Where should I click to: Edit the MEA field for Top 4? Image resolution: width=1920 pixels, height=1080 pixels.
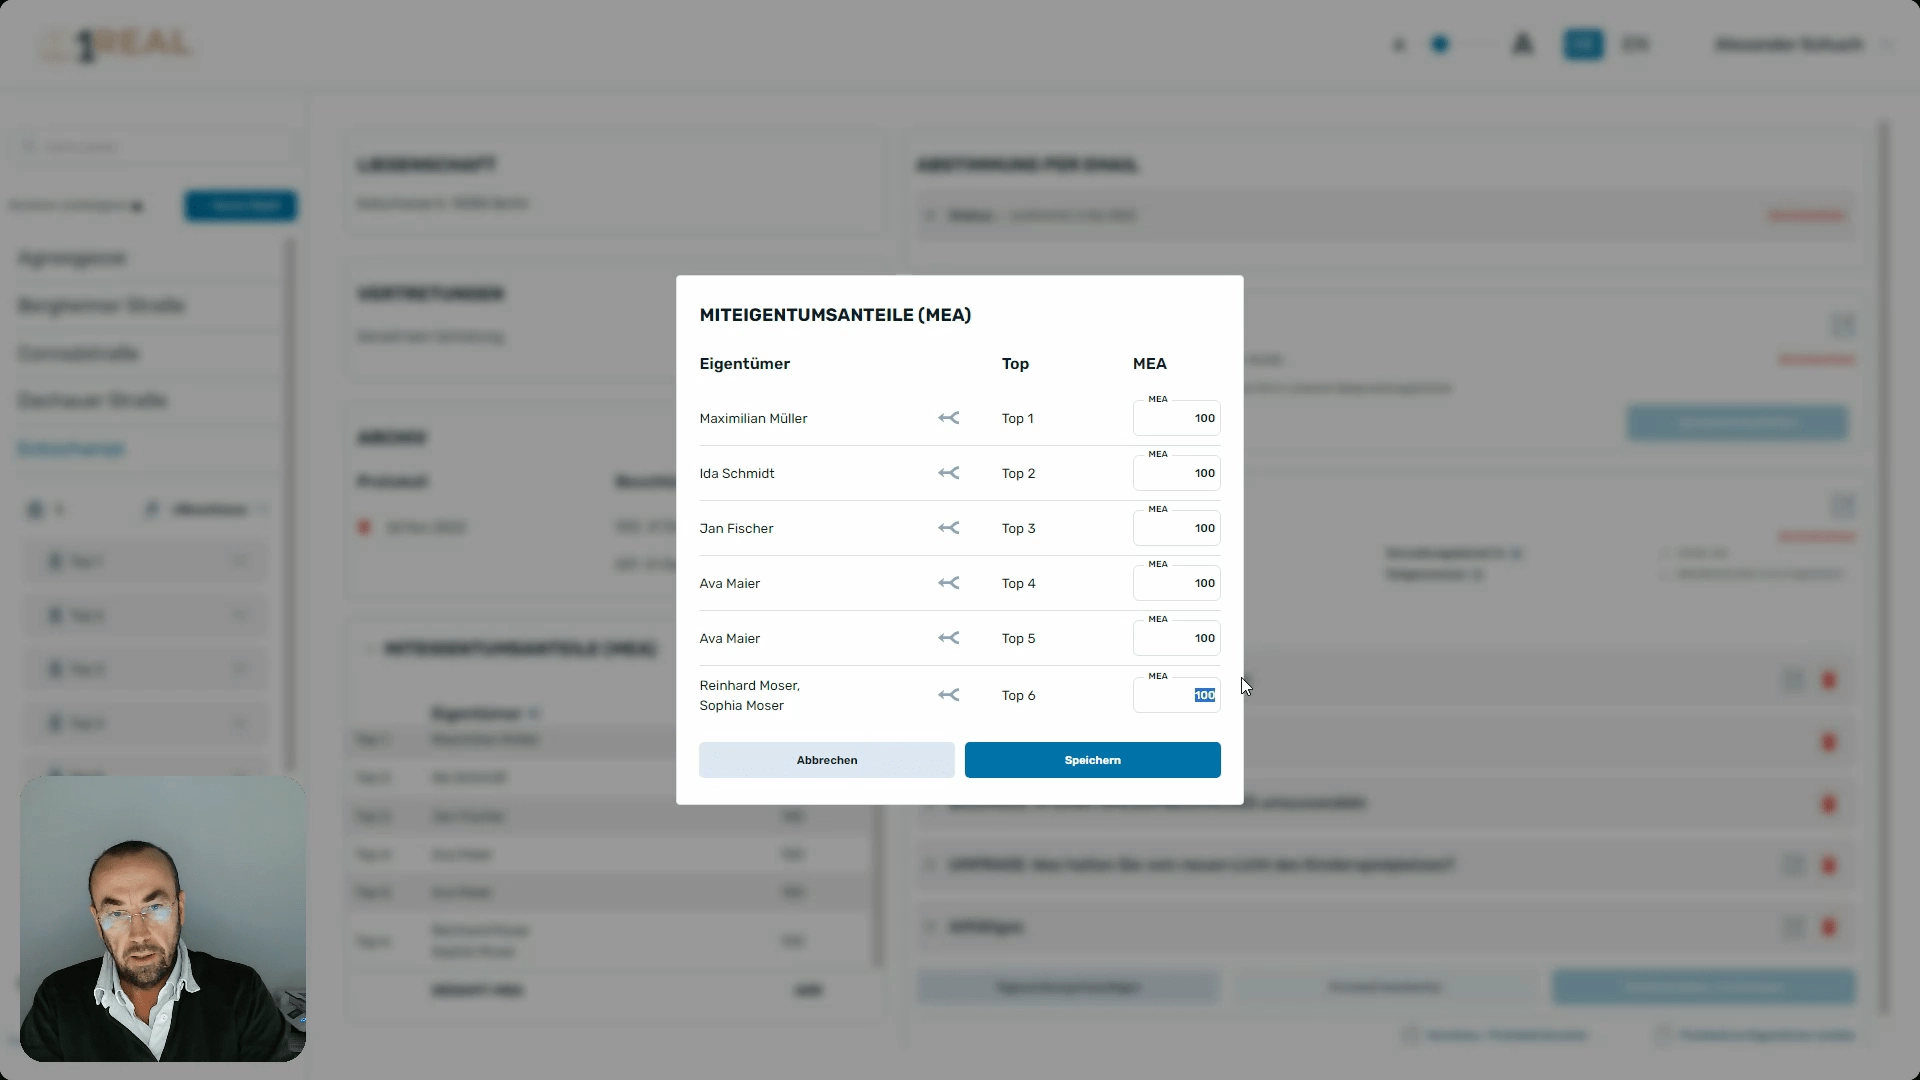(1176, 583)
